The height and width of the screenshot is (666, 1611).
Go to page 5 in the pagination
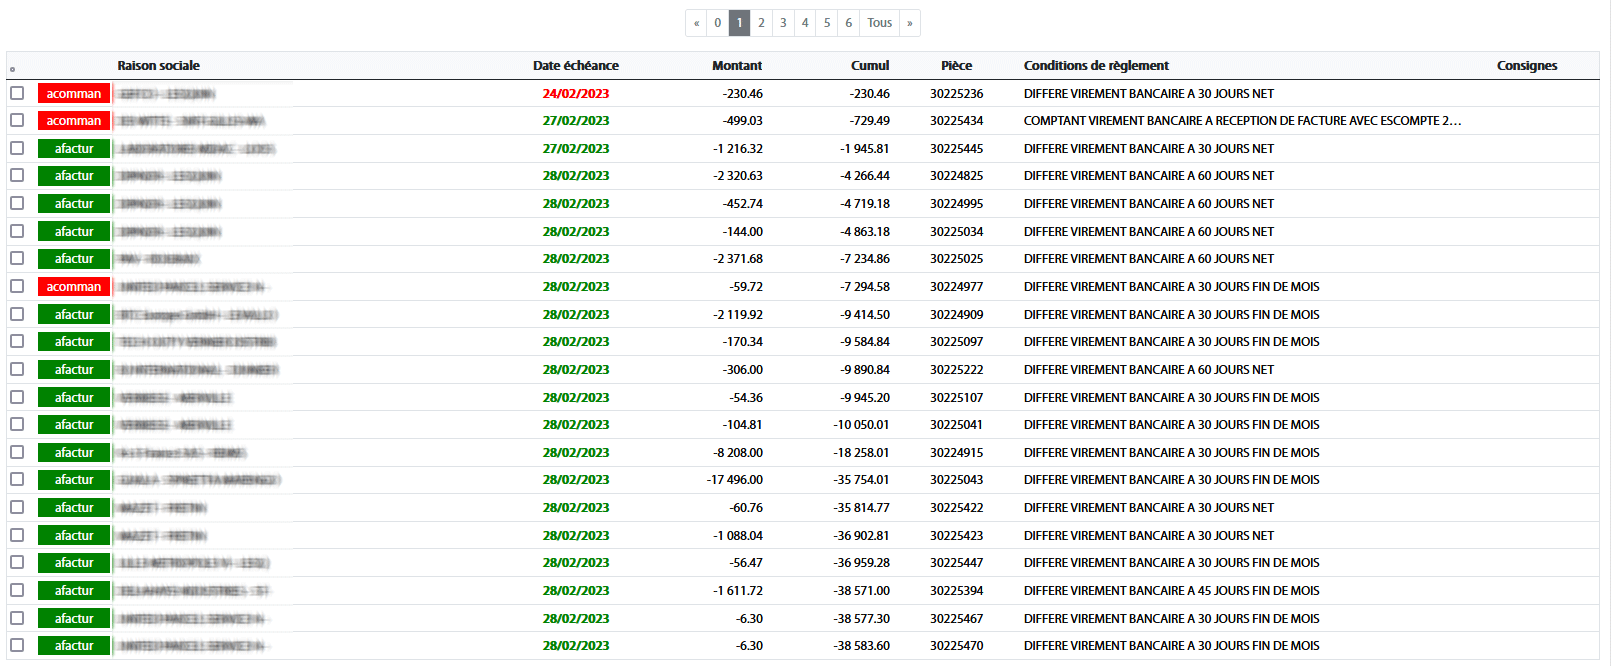pos(827,23)
